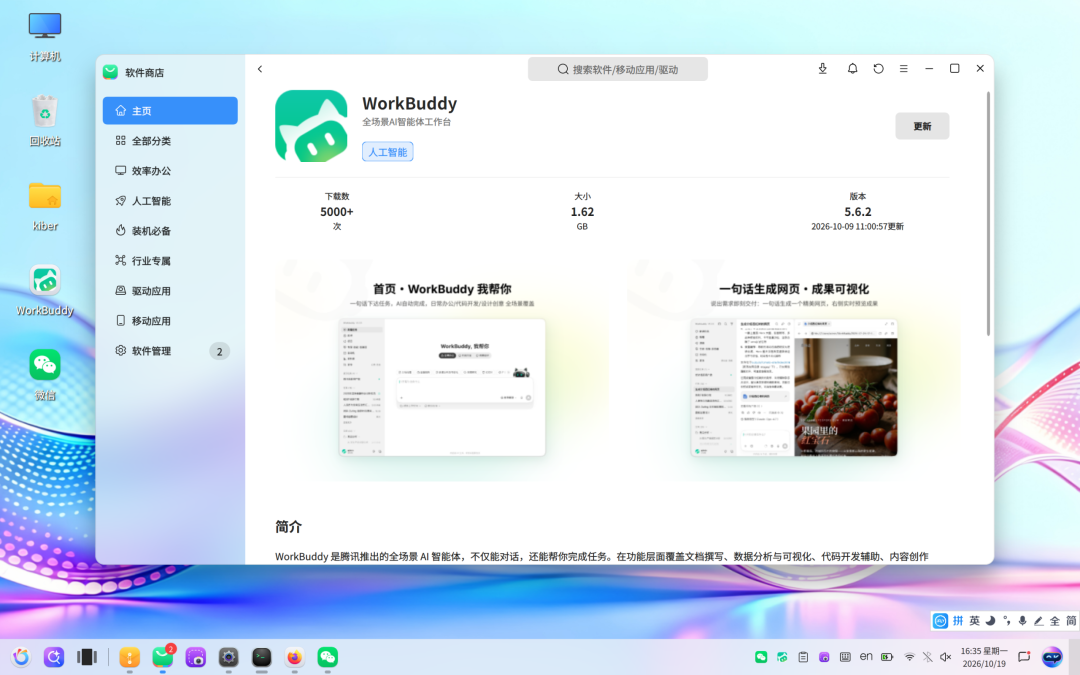Open the clipboard icon in the system tray
This screenshot has height=675, width=1080.
click(x=803, y=657)
